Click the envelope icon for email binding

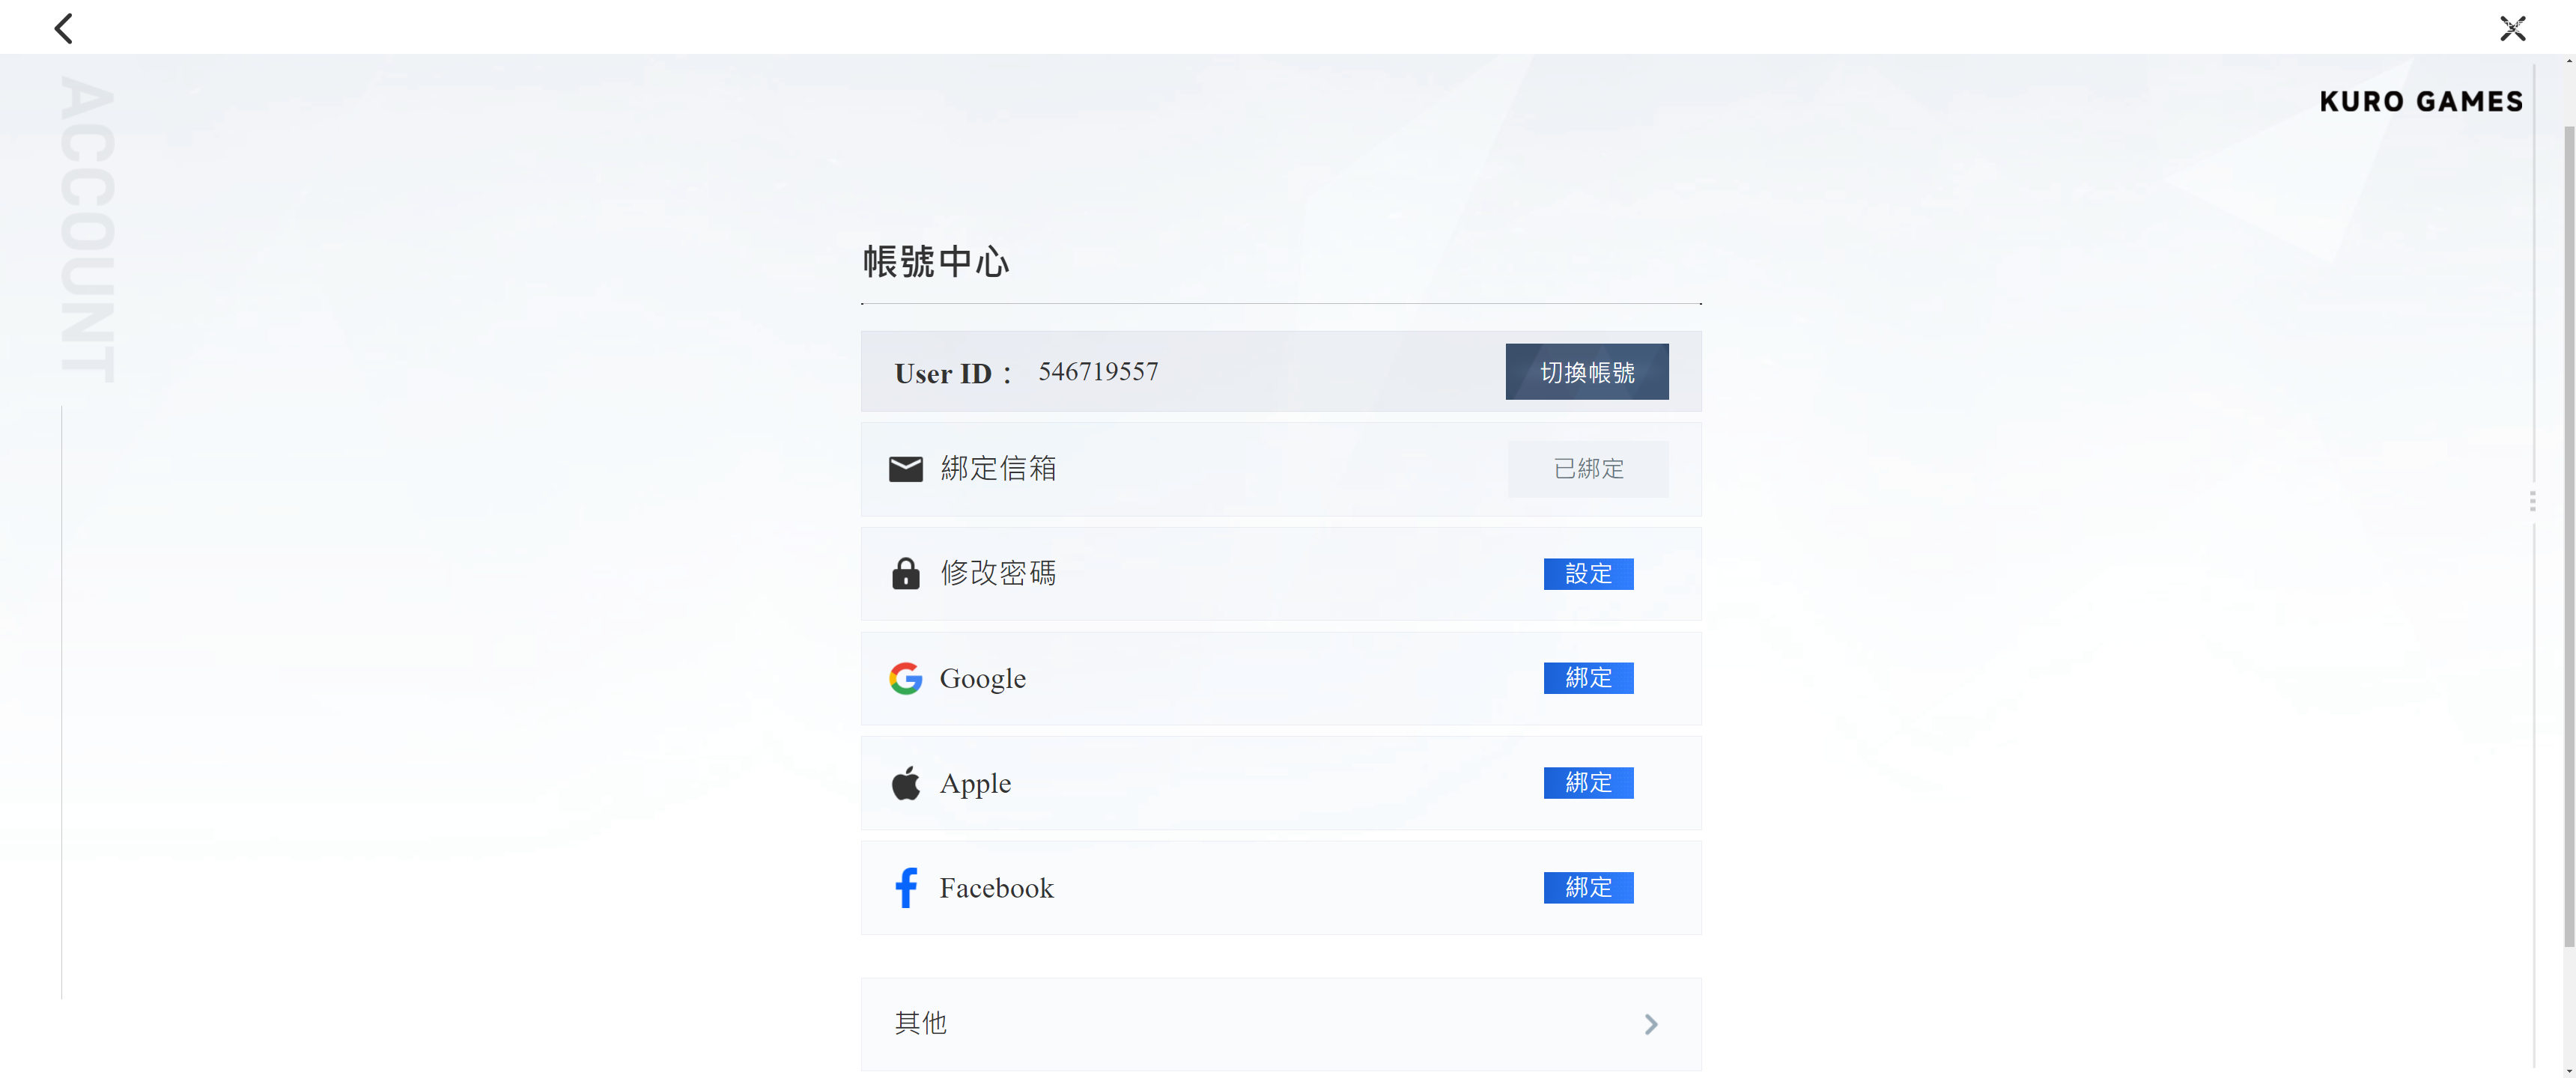point(905,469)
